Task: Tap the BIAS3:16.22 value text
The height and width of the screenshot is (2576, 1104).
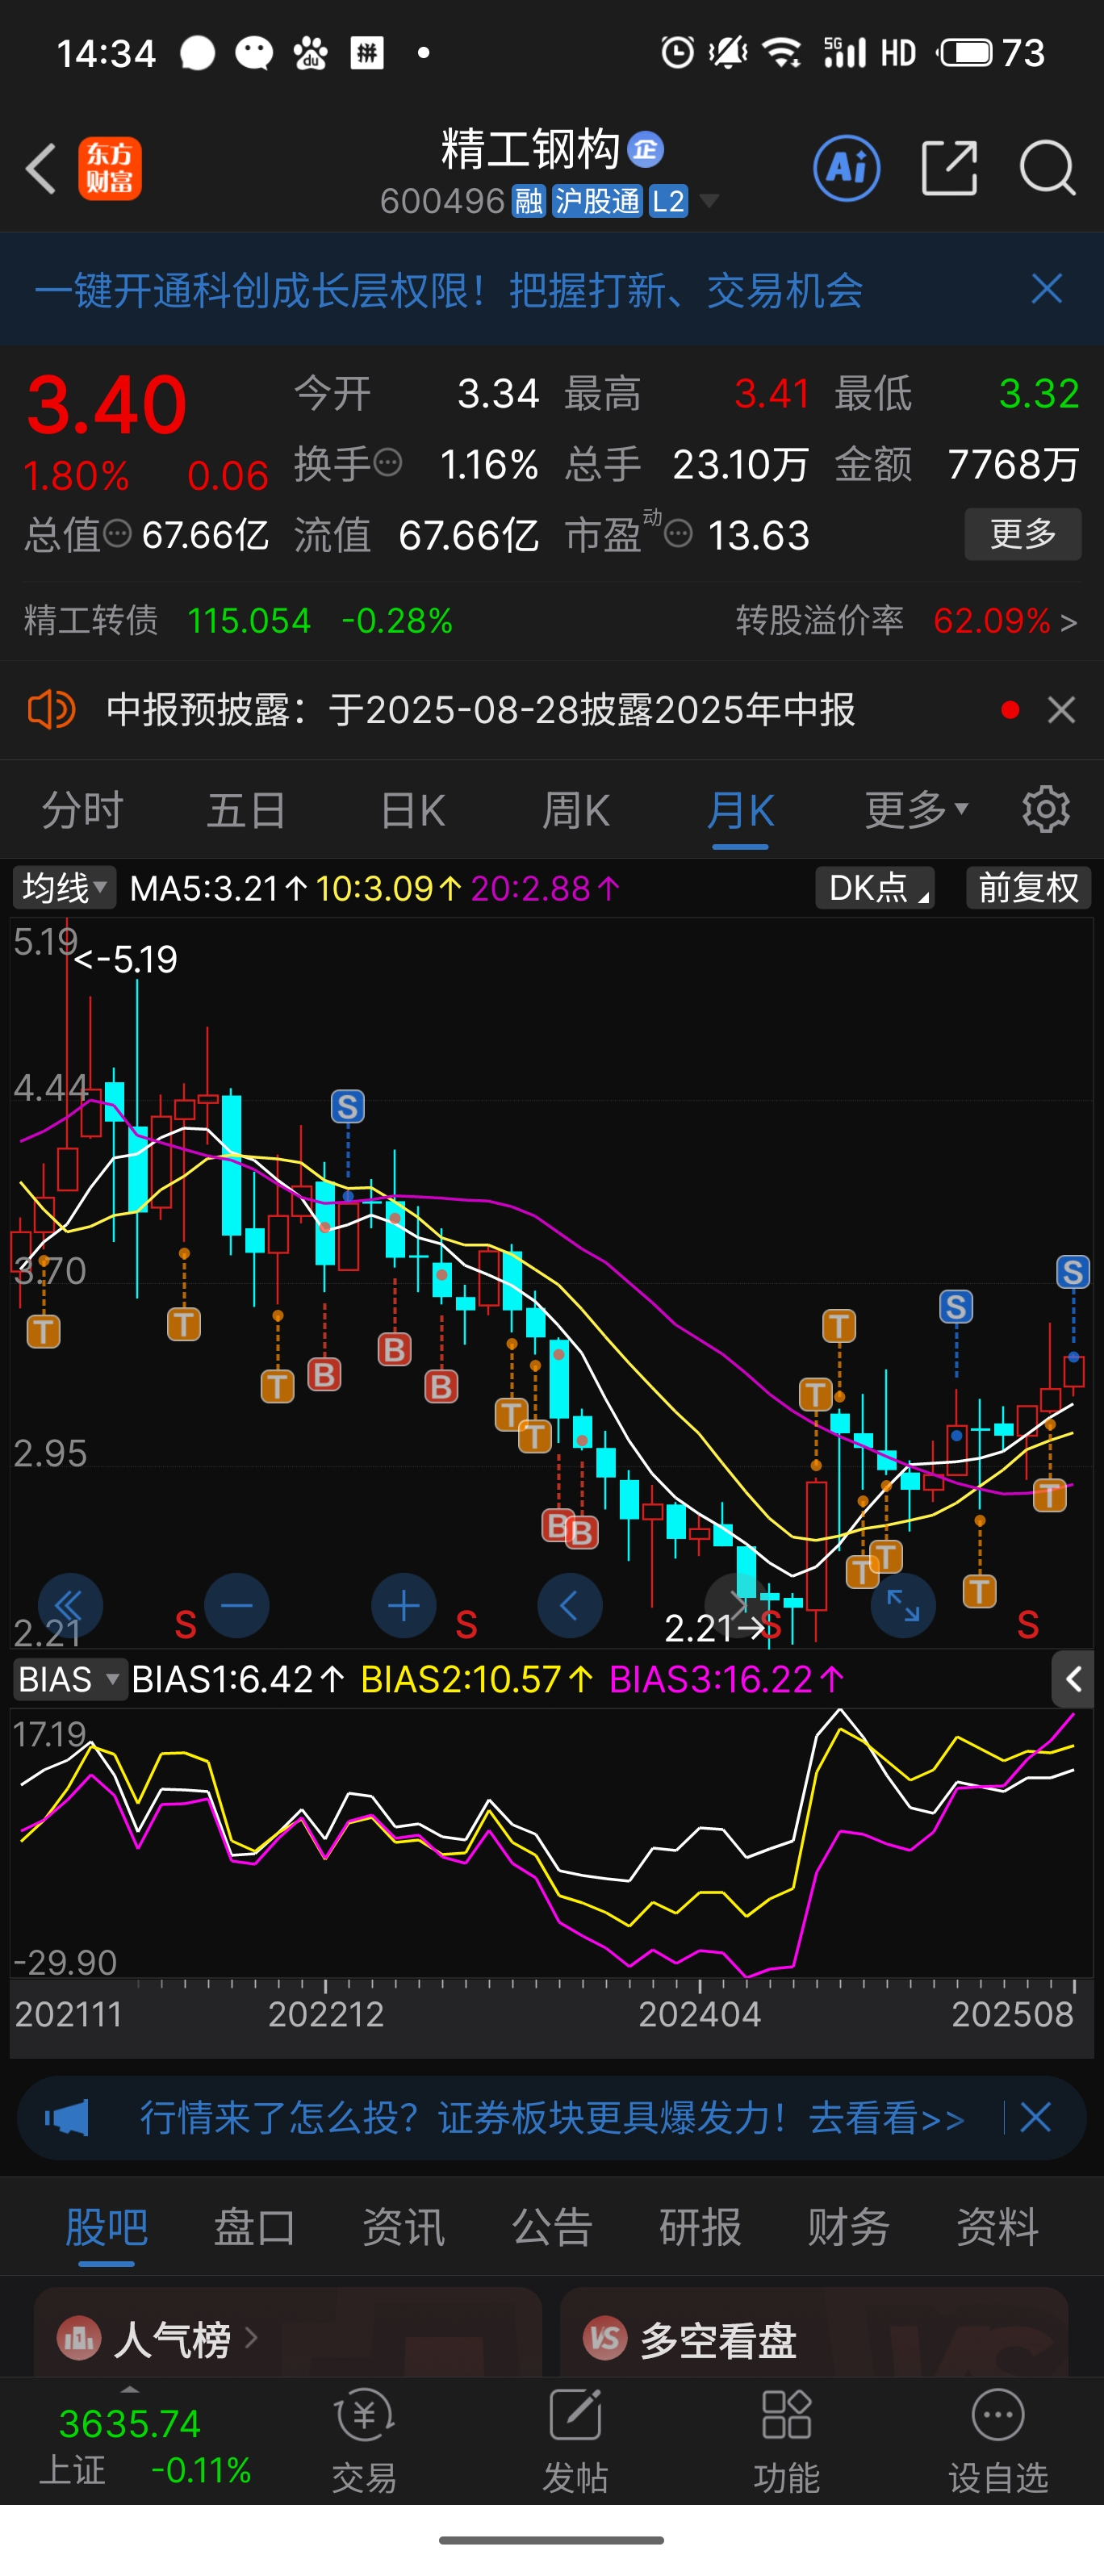Action: click(x=727, y=1679)
